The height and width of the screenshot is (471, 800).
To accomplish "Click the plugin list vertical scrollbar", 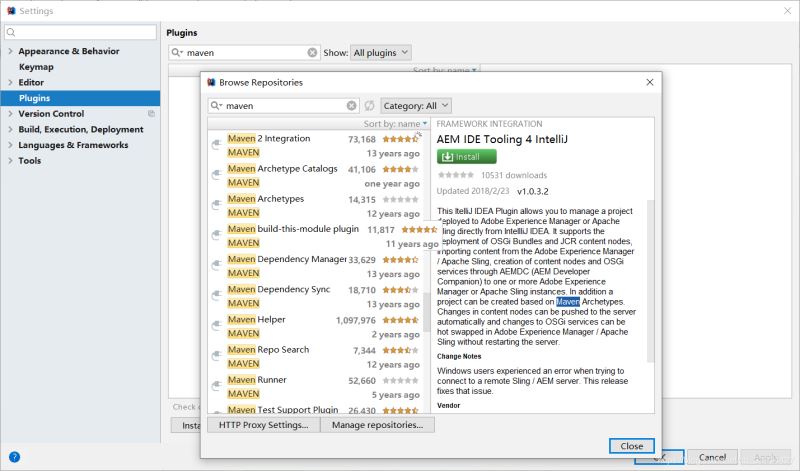I will click(427, 311).
